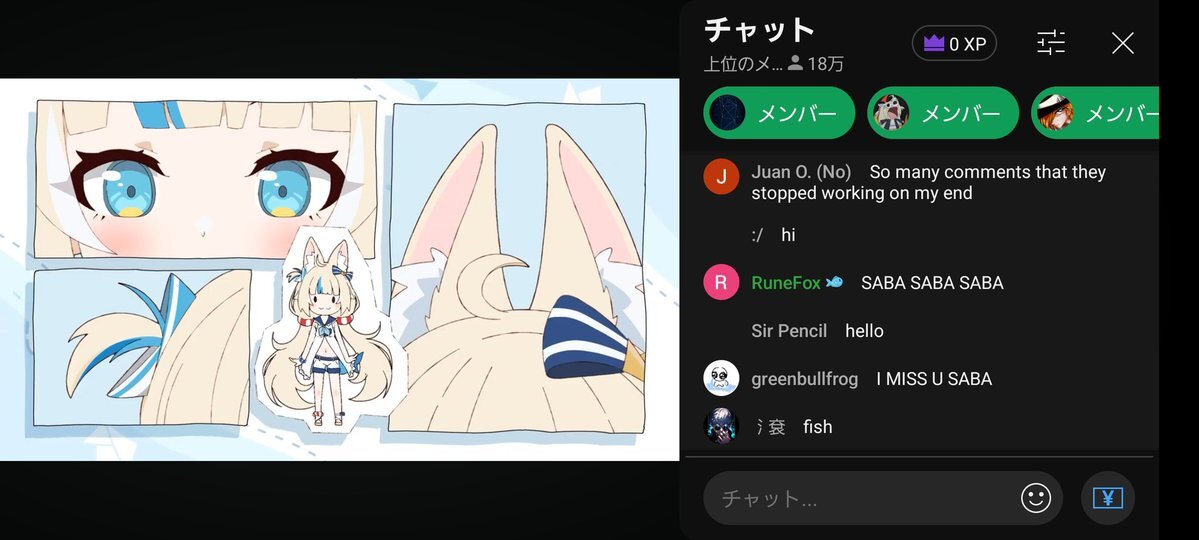Click the greenbullfrog username text

[804, 379]
